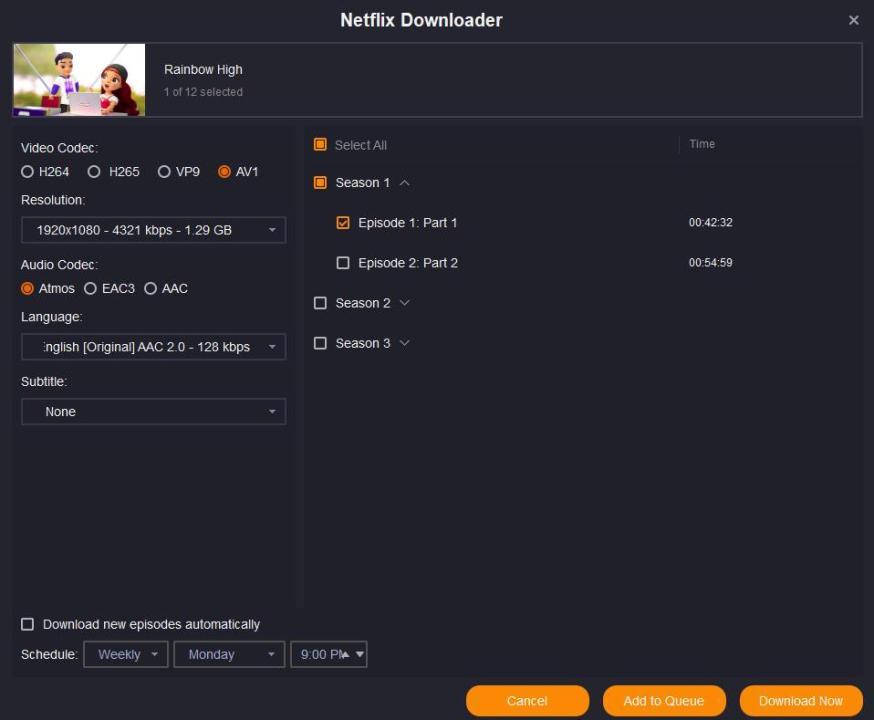
Task: Enable Download new episodes automatically
Action: (x=28, y=625)
